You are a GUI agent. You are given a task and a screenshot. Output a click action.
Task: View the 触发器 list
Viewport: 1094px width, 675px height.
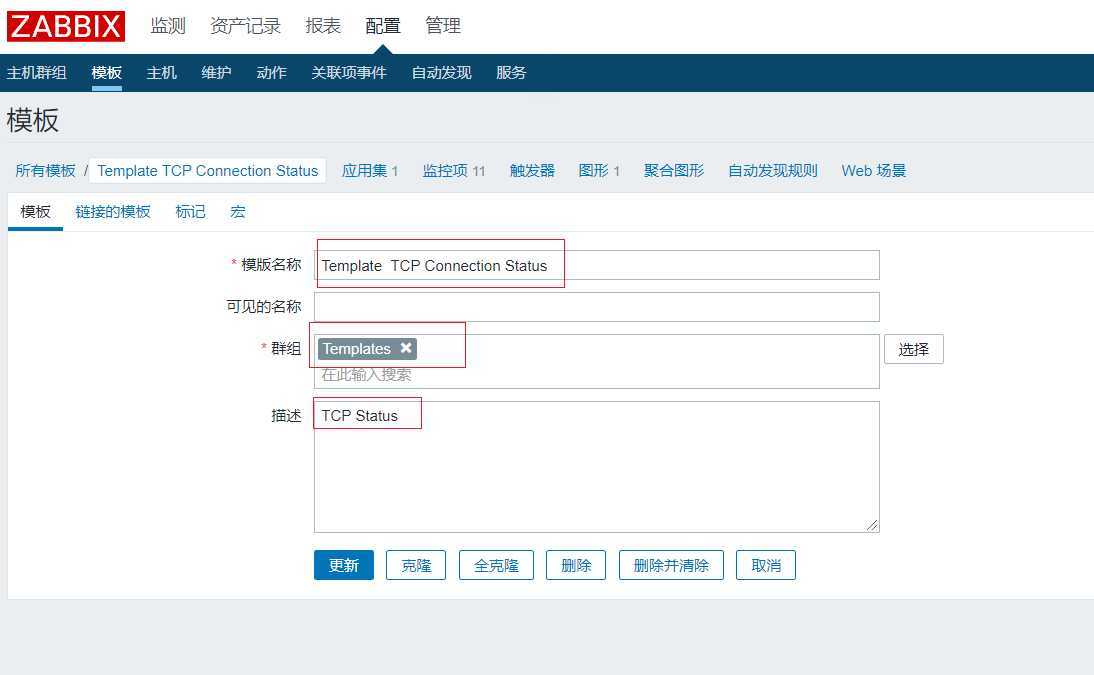click(532, 170)
